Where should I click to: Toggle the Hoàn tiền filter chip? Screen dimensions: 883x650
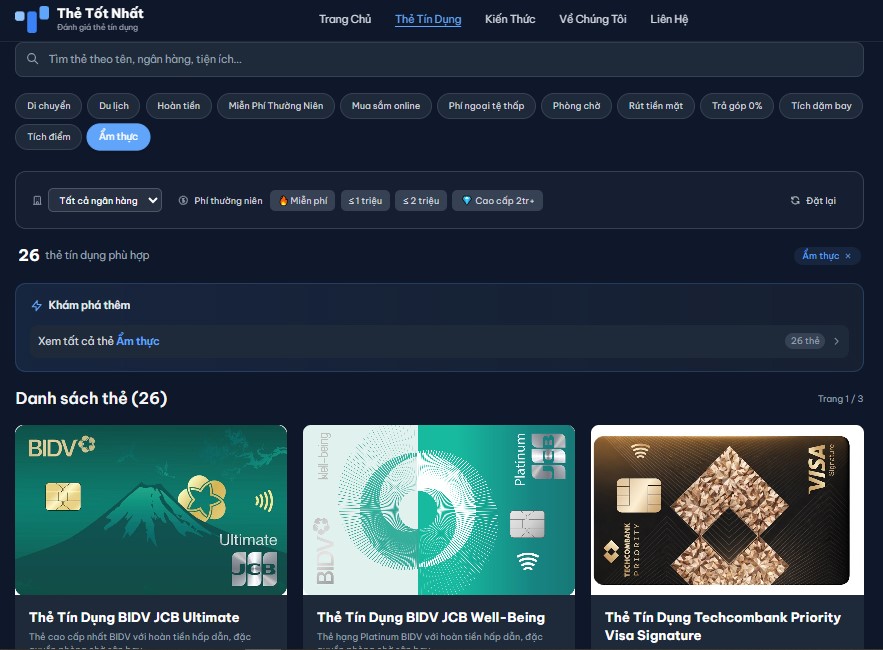click(178, 106)
